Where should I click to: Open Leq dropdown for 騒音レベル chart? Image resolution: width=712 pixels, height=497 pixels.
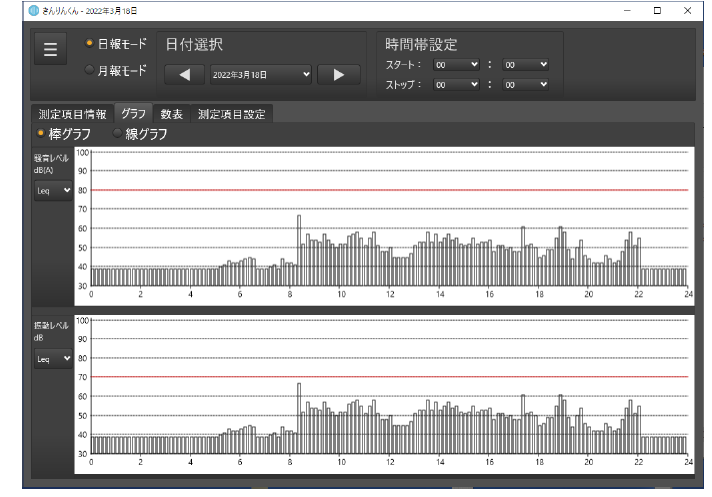53,189
